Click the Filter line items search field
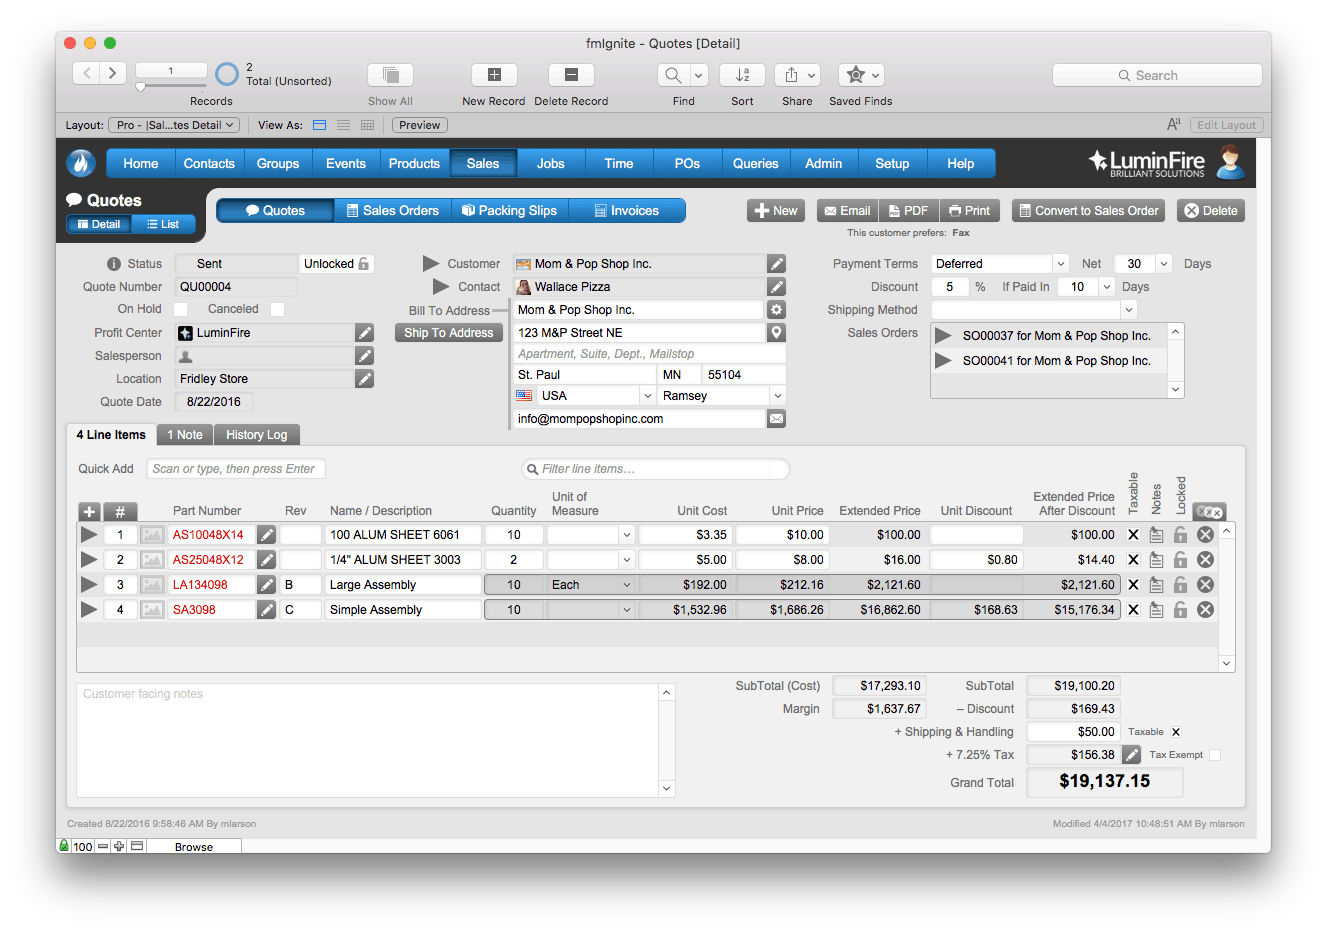This screenshot has height=933, width=1327. coord(655,468)
